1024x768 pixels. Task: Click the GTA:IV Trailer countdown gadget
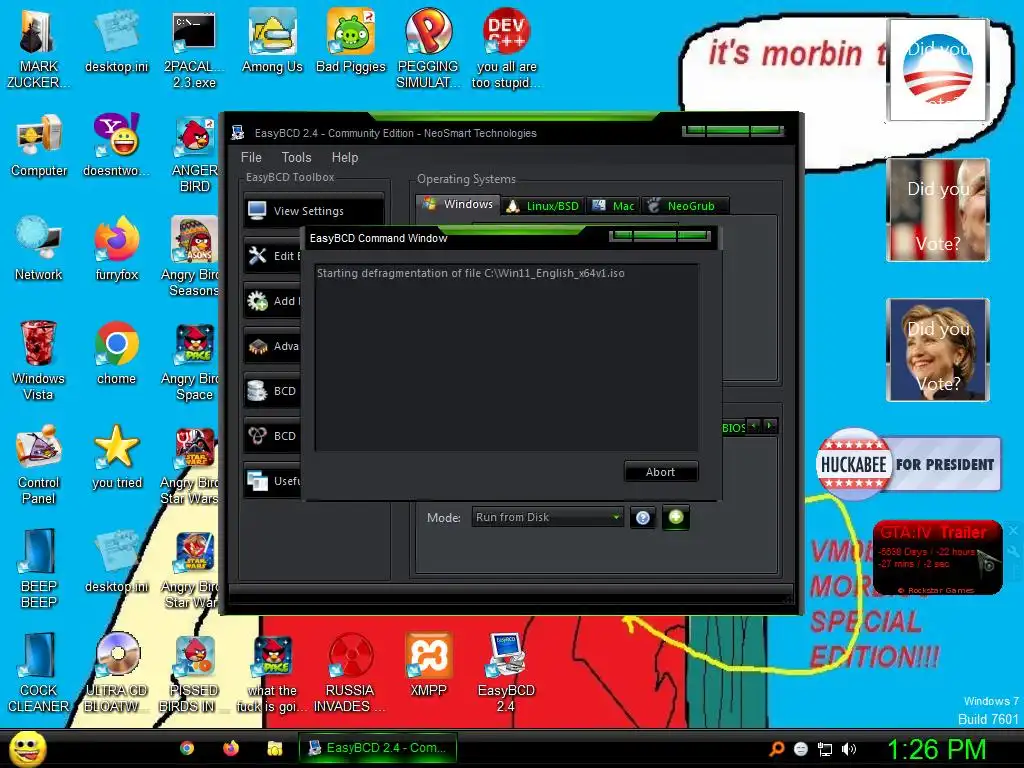938,557
